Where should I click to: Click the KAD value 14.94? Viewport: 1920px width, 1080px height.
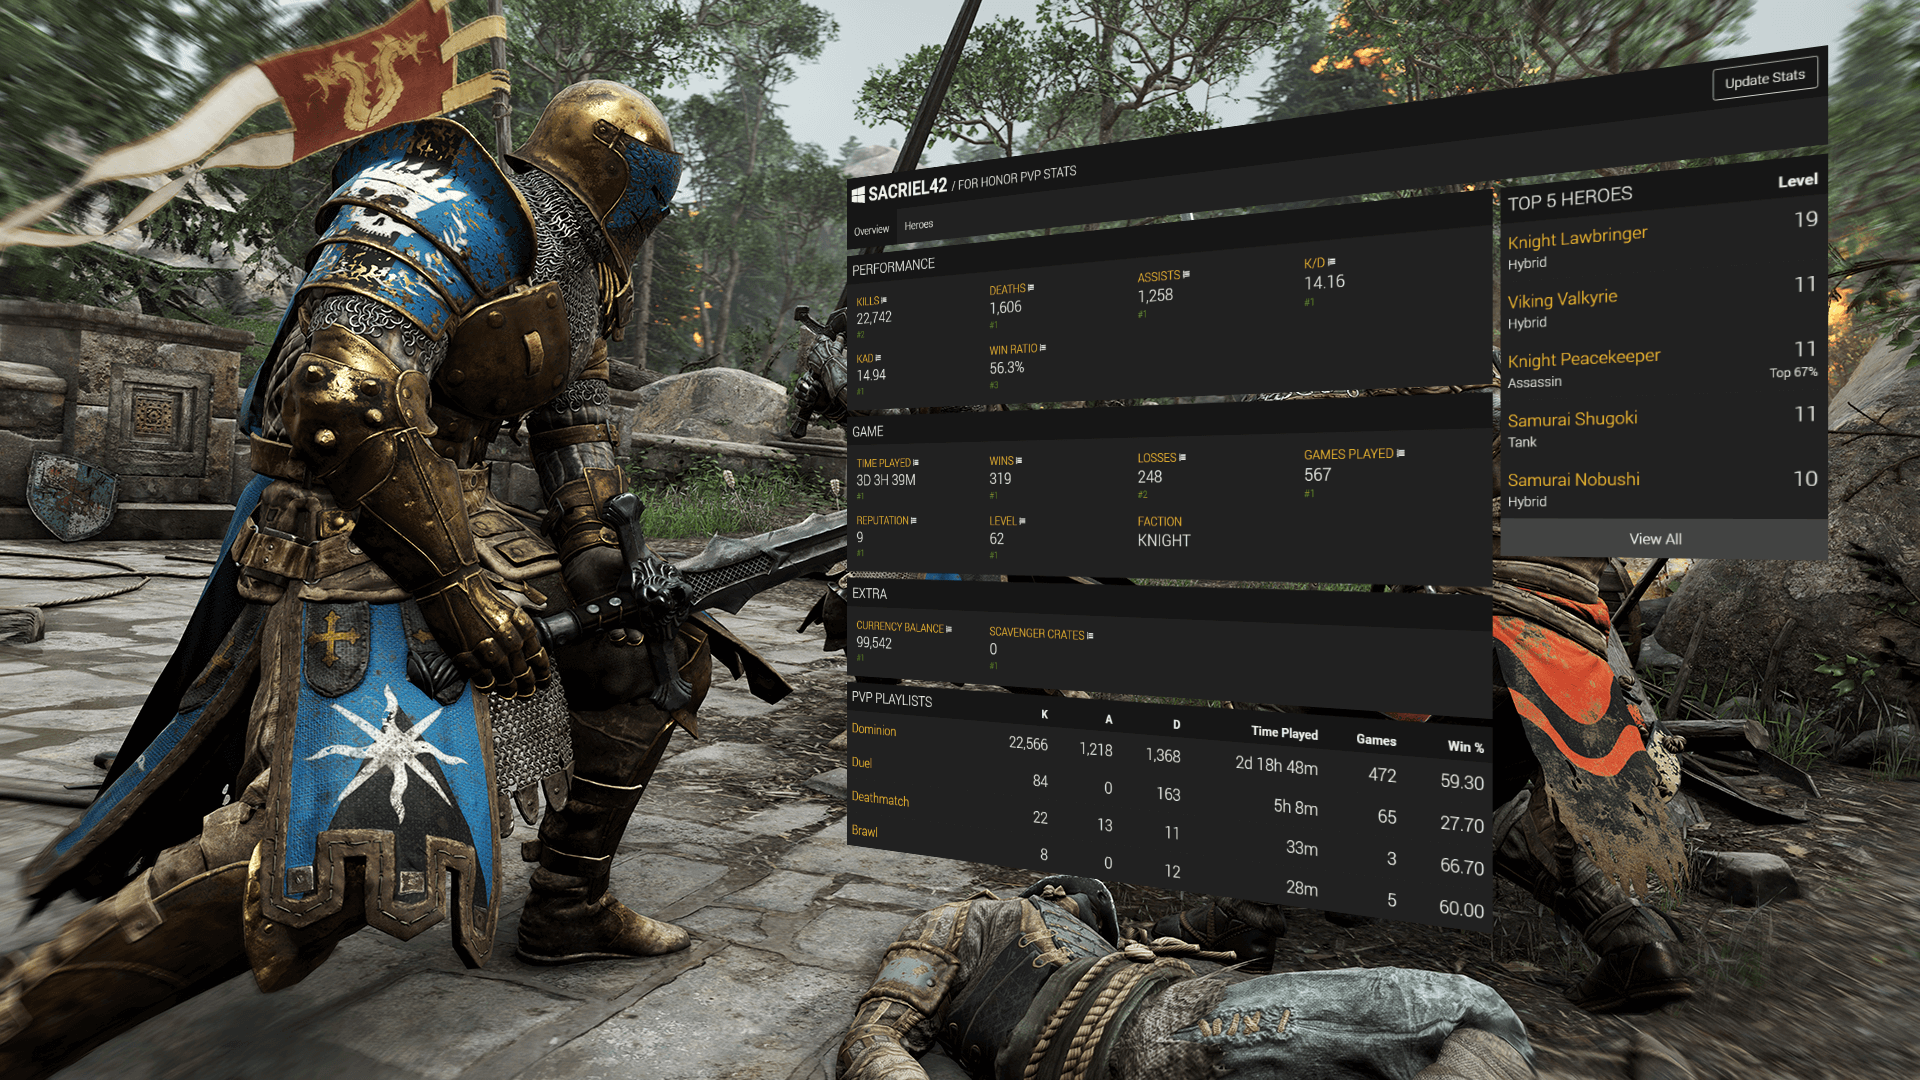tap(871, 375)
